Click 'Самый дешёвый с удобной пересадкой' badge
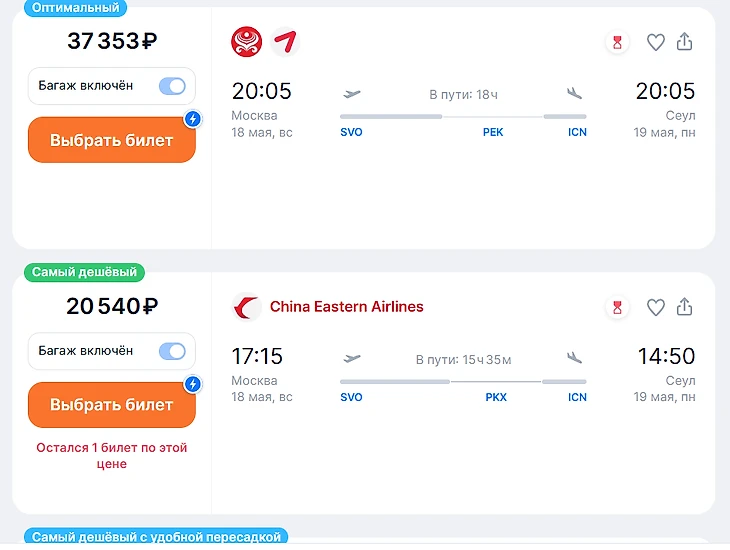730x550 pixels. 156,537
